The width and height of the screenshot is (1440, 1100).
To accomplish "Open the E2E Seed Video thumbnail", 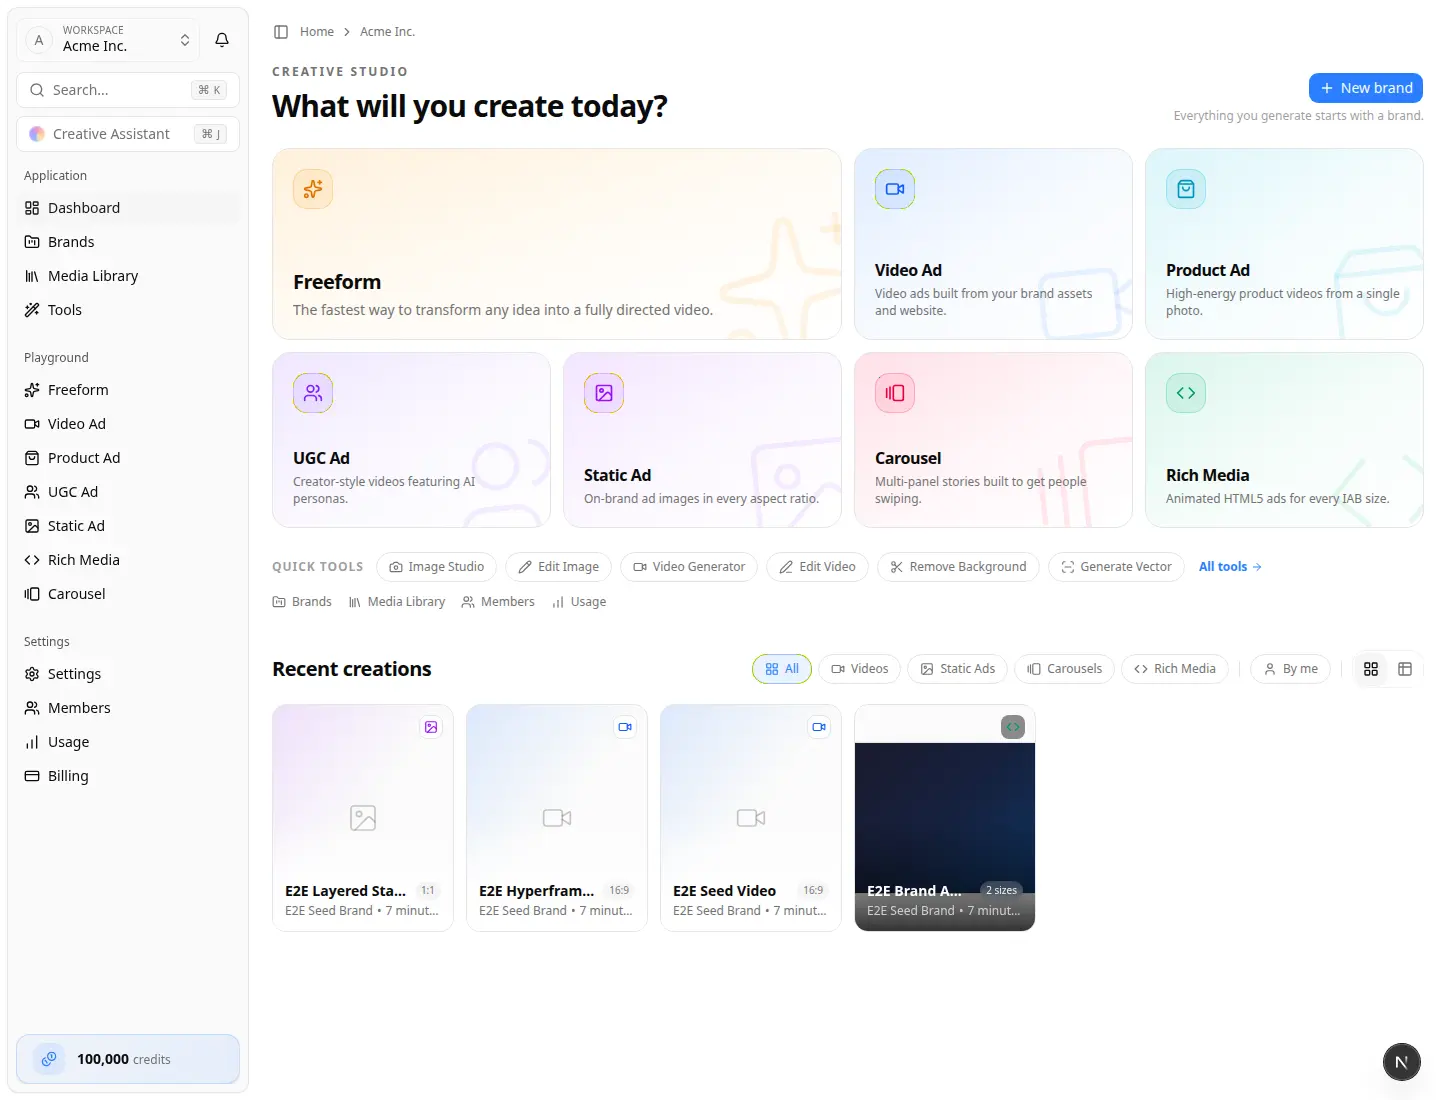I will pos(751,818).
